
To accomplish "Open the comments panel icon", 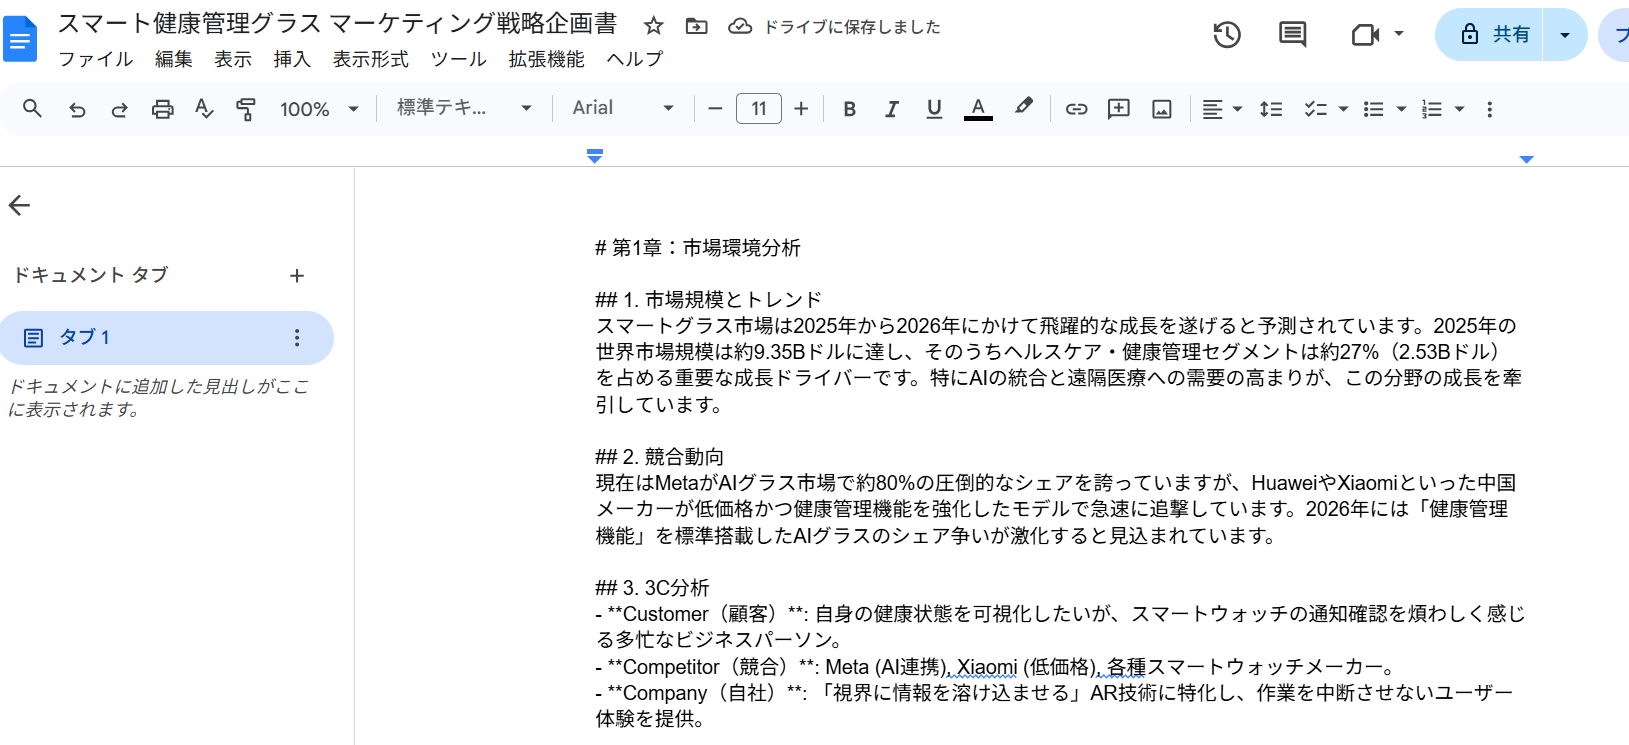I will point(1293,35).
